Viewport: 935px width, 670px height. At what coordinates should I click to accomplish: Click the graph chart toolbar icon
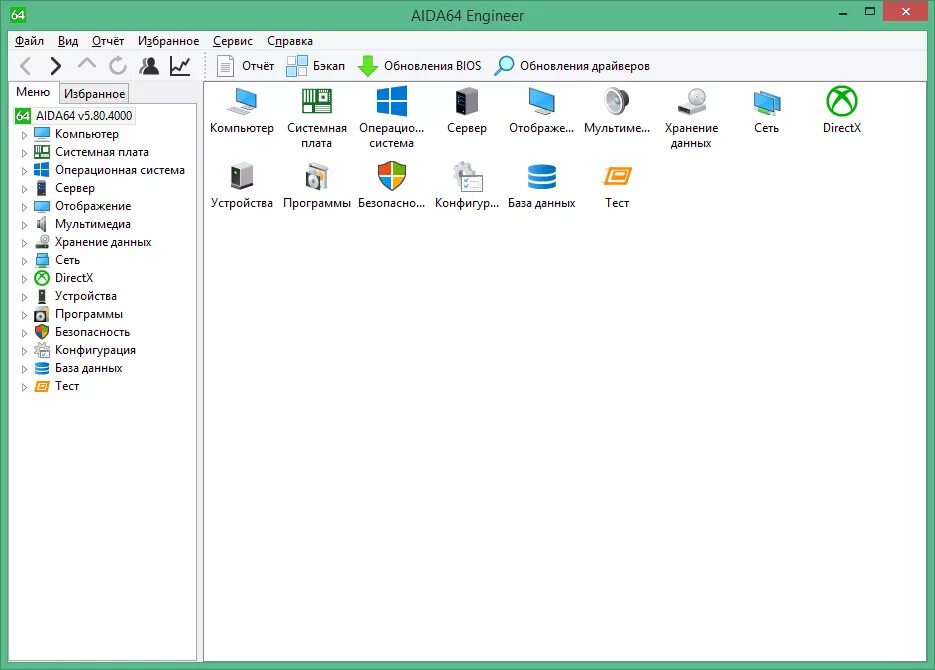click(x=180, y=66)
